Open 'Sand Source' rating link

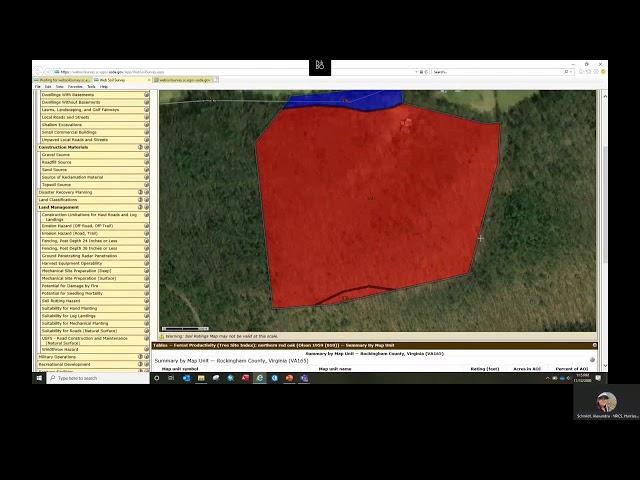pyautogui.click(x=54, y=170)
